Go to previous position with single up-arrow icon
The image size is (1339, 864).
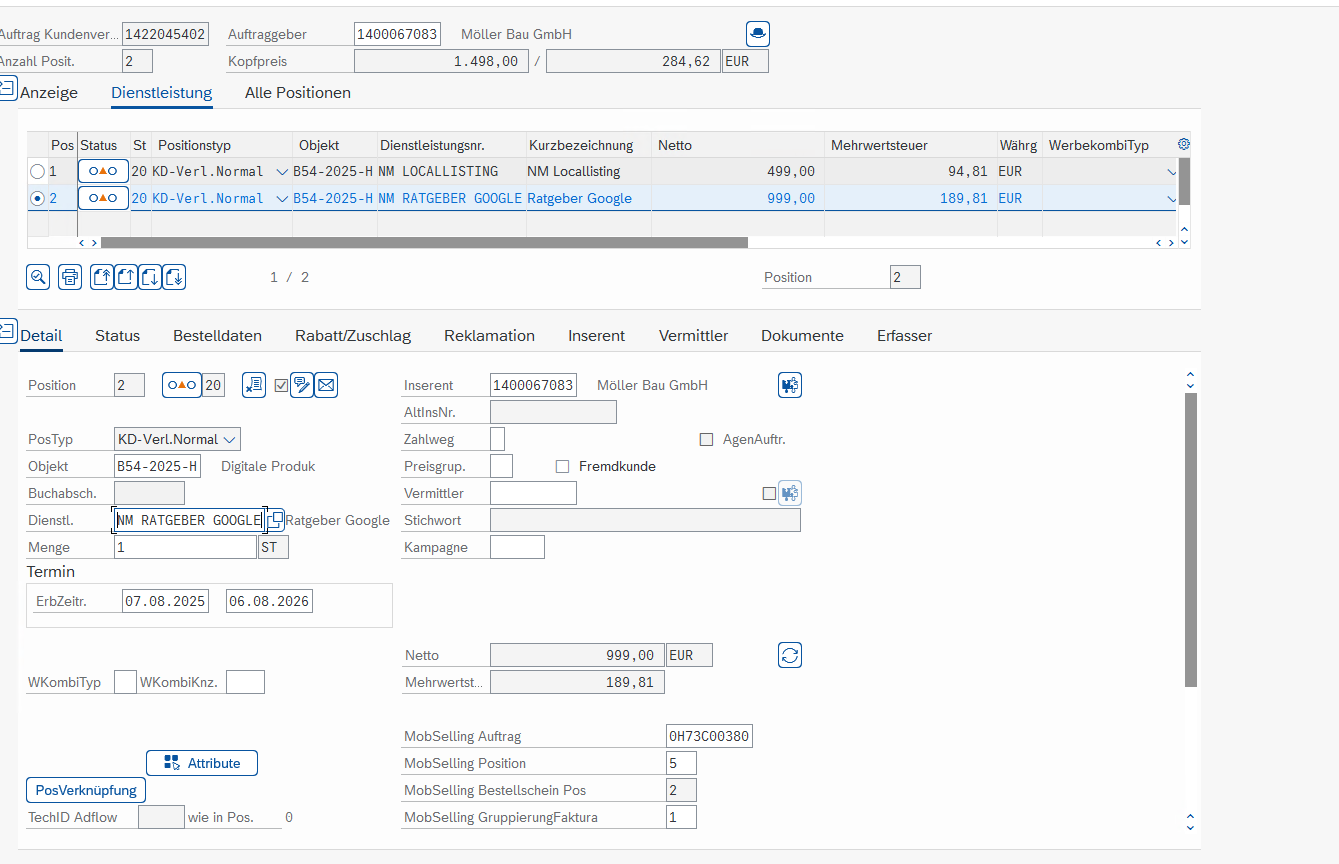tap(126, 277)
